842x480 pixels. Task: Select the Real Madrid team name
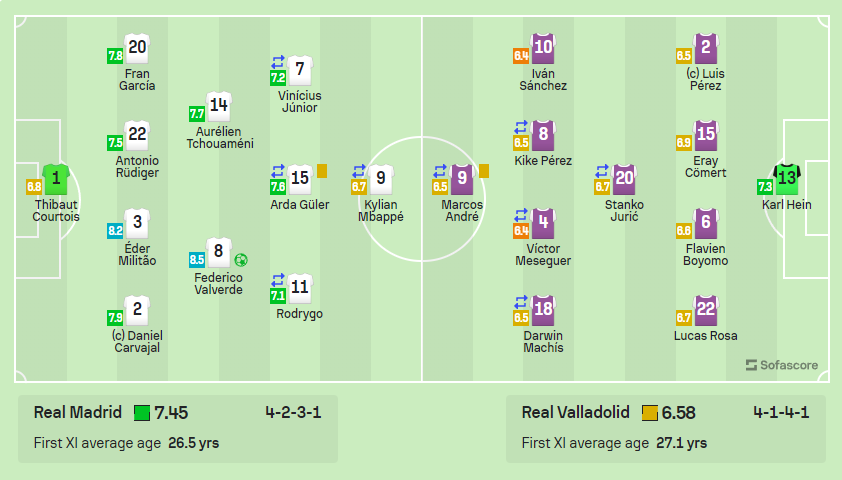pyautogui.click(x=78, y=412)
